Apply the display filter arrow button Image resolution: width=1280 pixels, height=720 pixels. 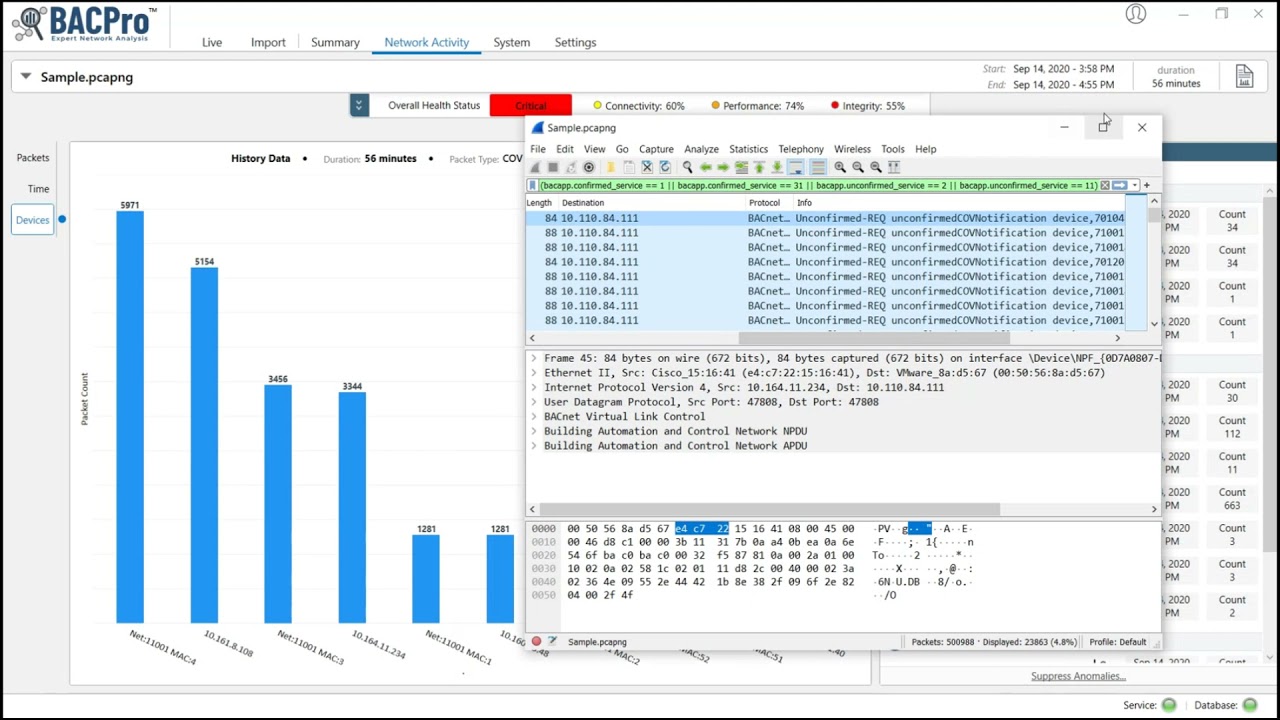click(1120, 185)
